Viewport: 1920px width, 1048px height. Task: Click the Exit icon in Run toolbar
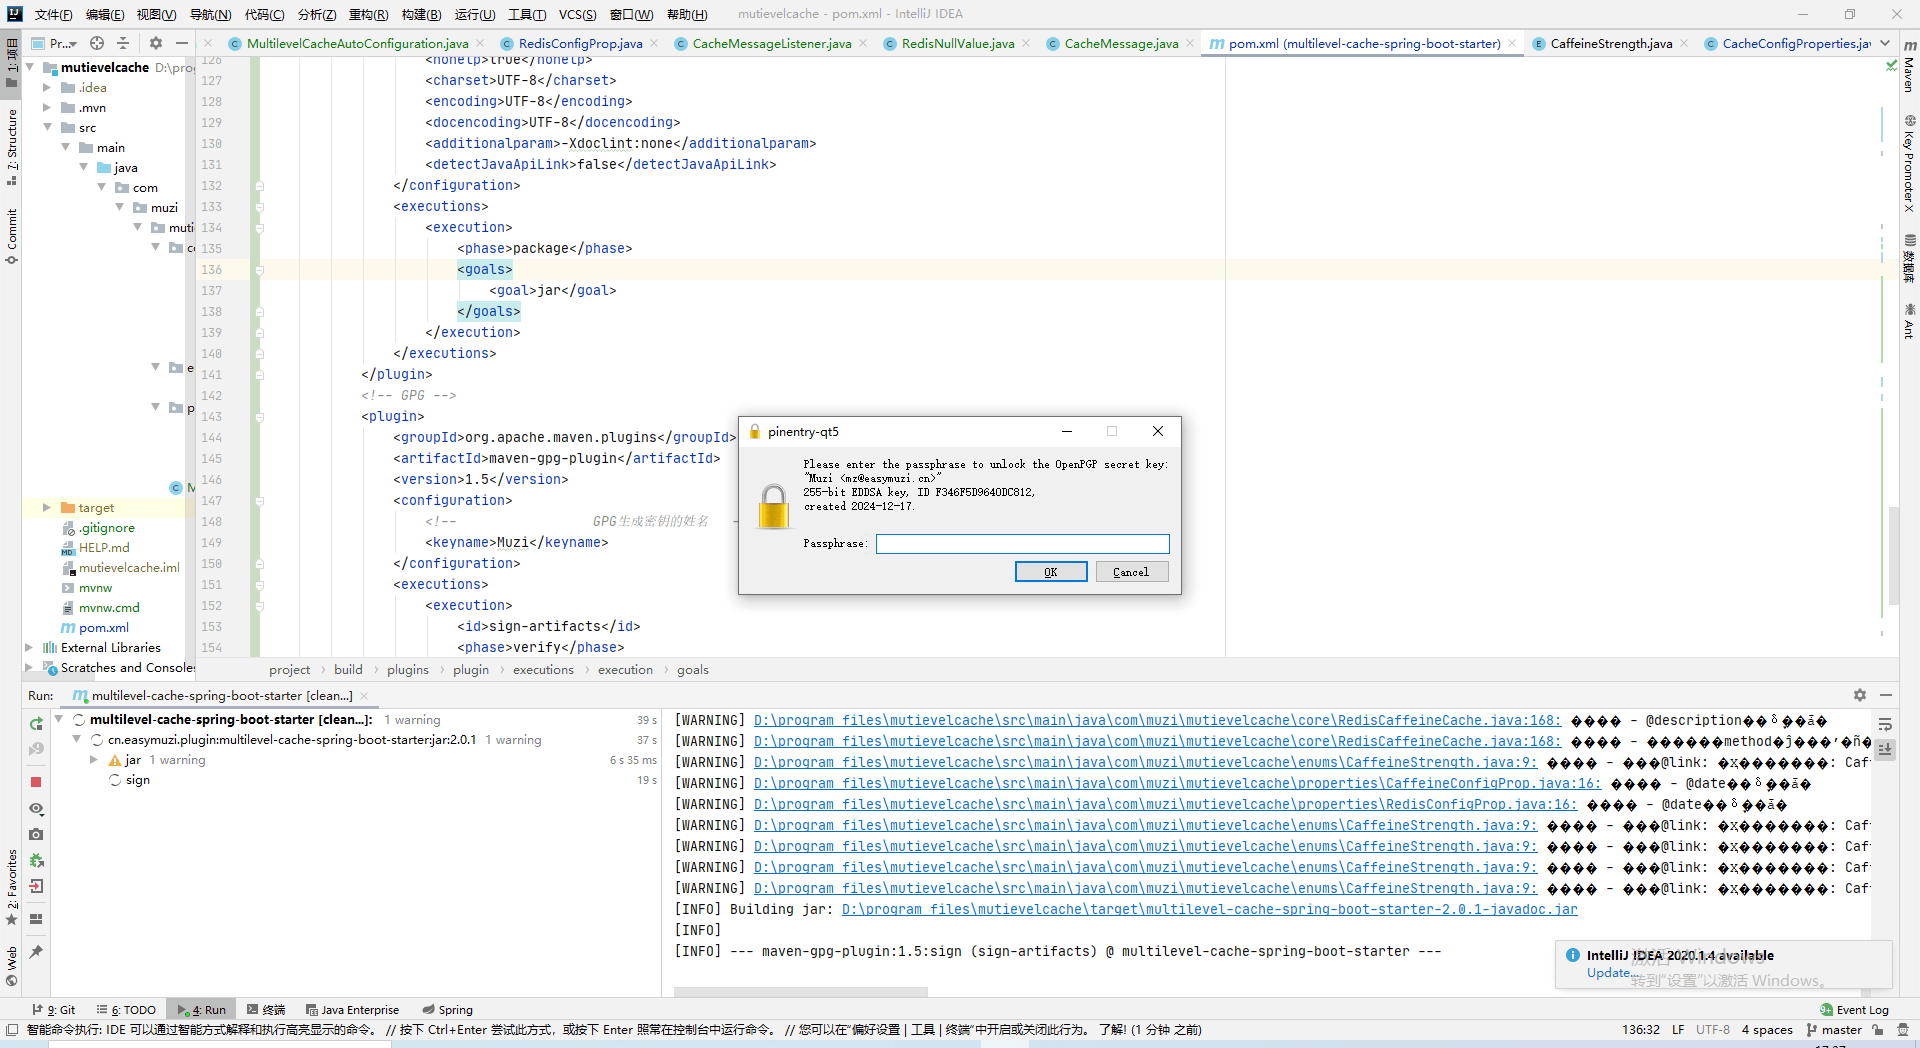[x=36, y=886]
